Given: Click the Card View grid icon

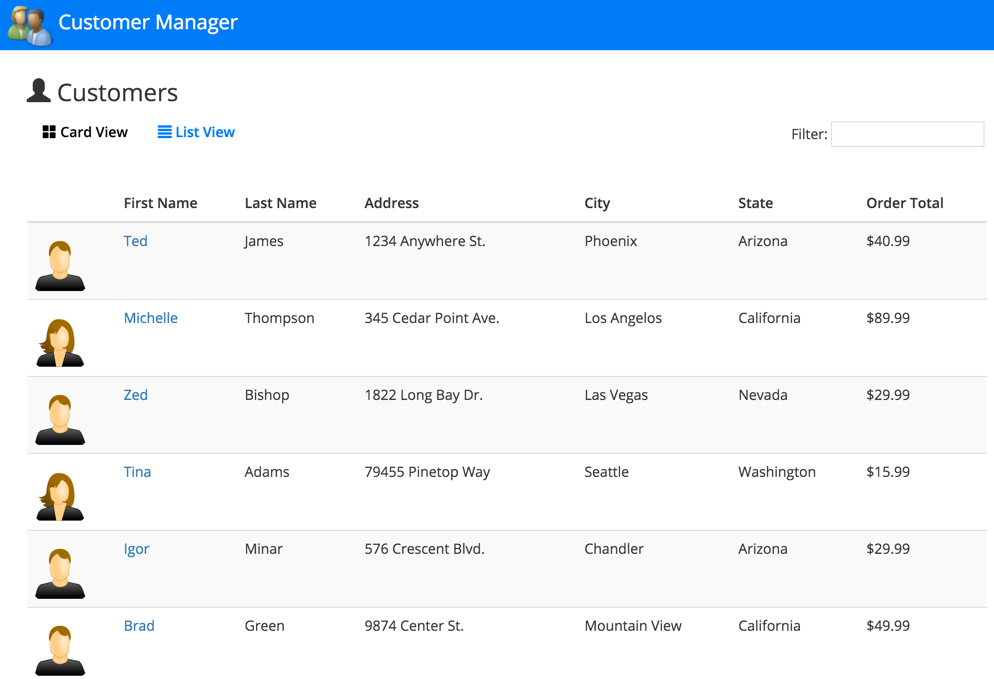Looking at the screenshot, I should pos(49,132).
